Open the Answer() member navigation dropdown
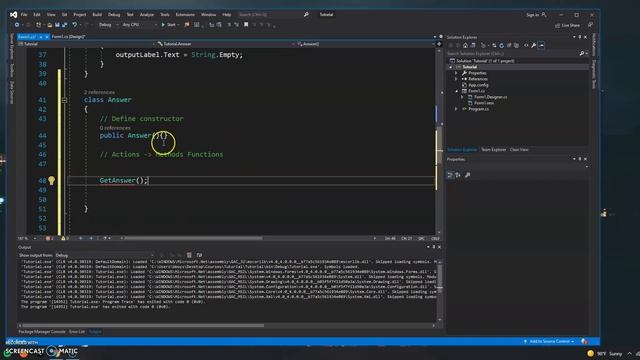 [366, 44]
